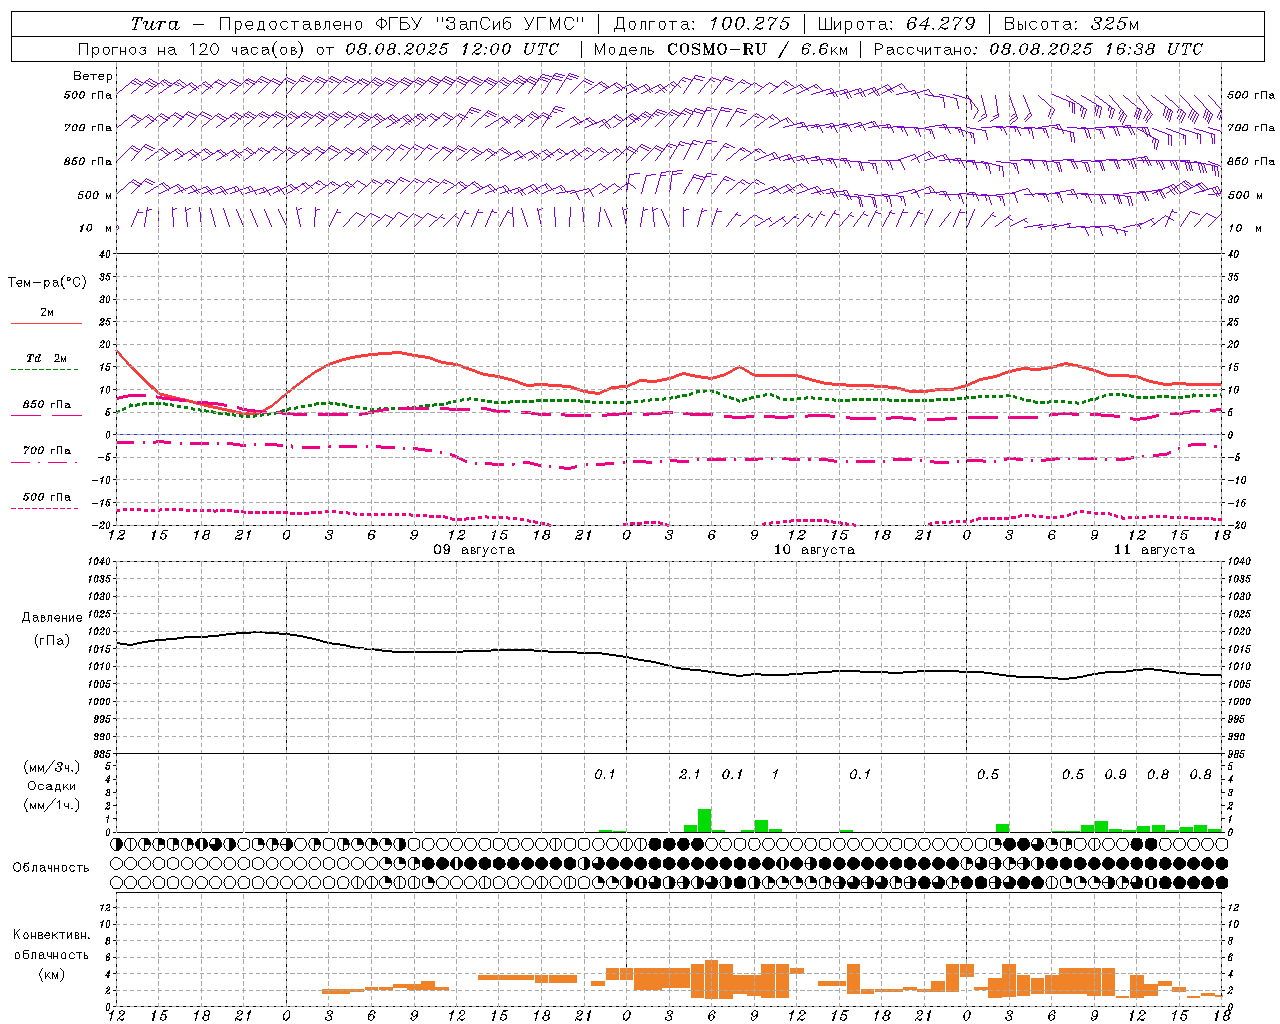
Task: Click the "Ветер" wind panel label
Action: click(93, 76)
